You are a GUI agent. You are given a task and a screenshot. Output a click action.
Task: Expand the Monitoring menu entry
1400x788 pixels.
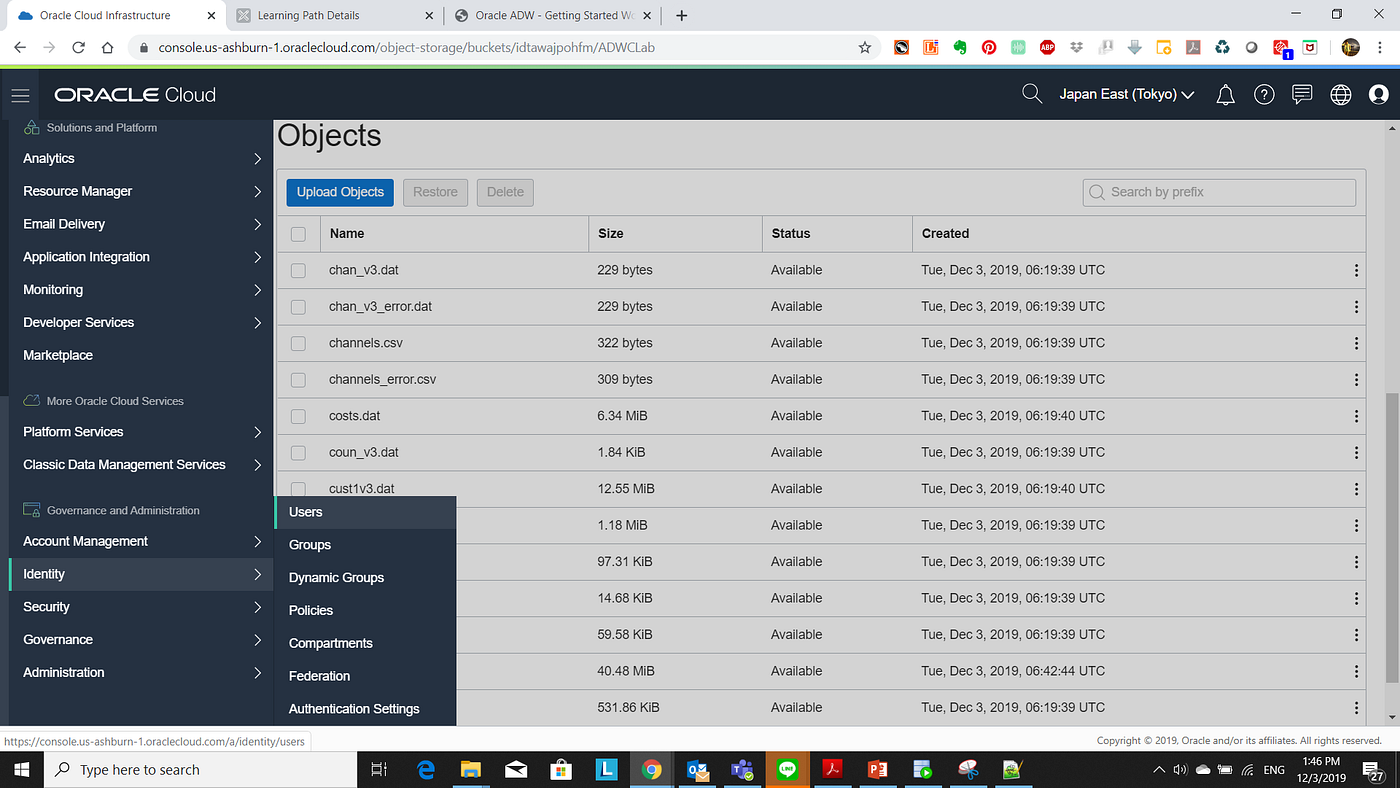[141, 290]
